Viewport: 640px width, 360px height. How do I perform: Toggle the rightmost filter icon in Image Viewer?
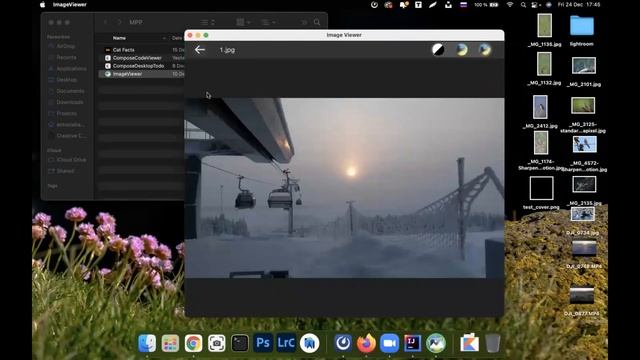[485, 50]
